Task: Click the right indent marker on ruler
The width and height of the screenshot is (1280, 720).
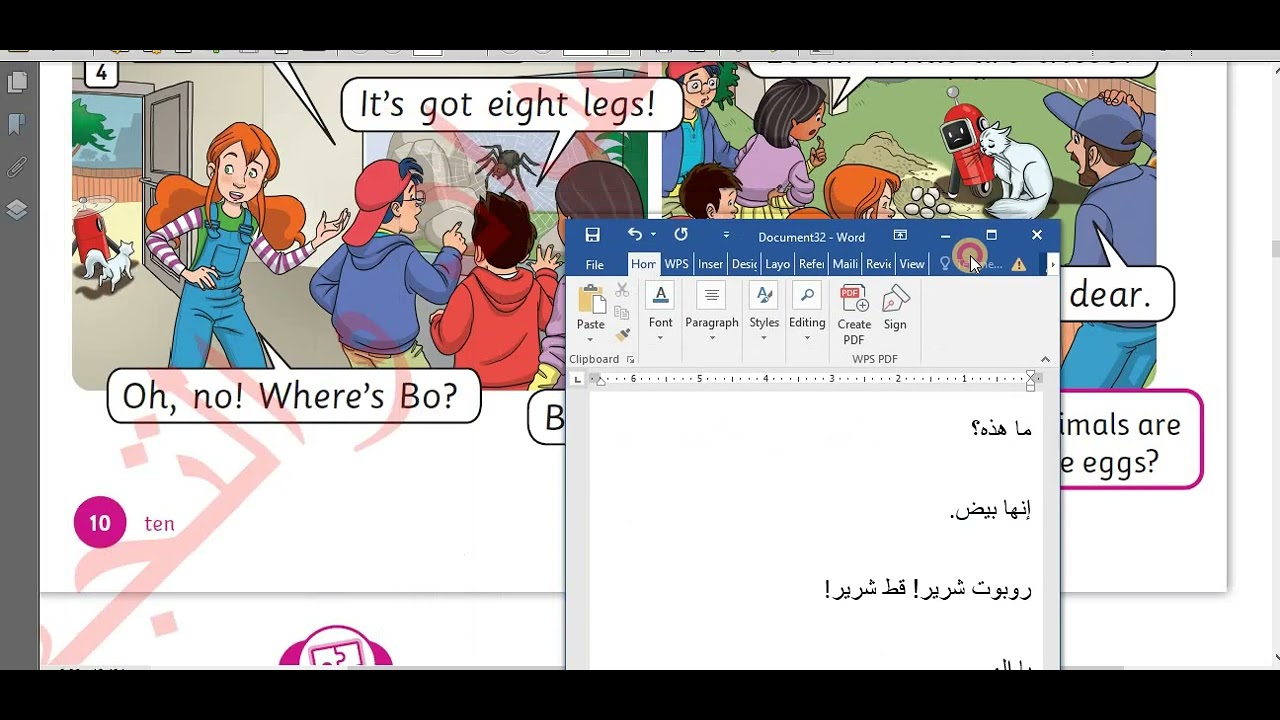Action: pos(1031,379)
